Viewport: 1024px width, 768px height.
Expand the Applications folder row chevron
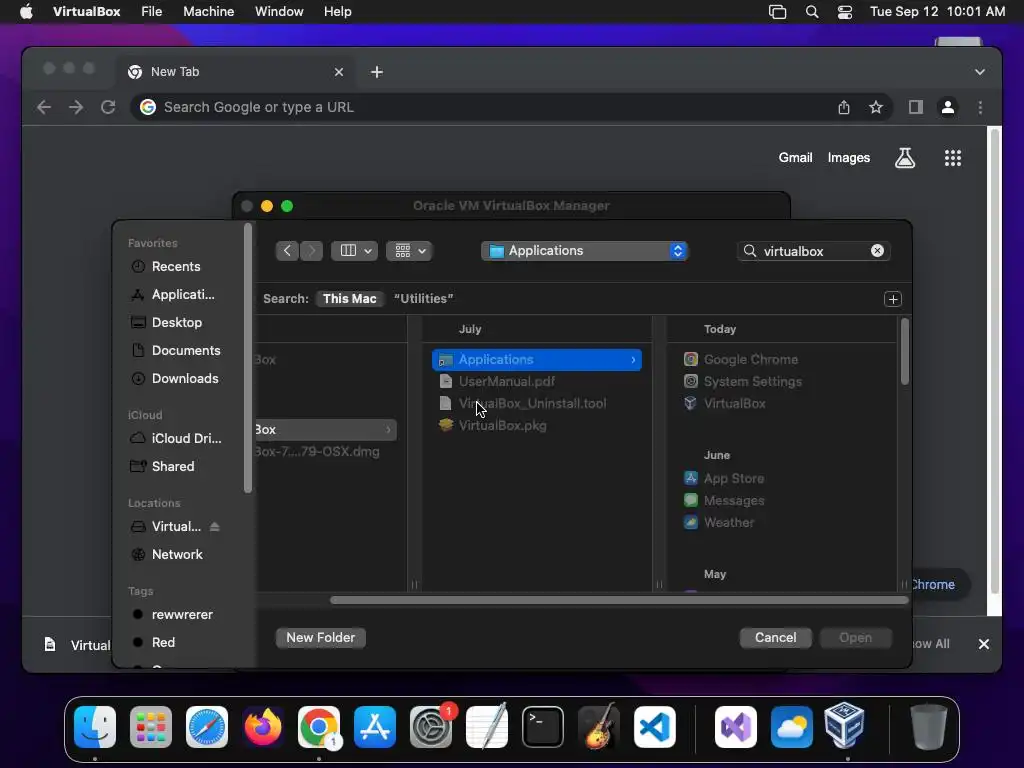click(633, 360)
